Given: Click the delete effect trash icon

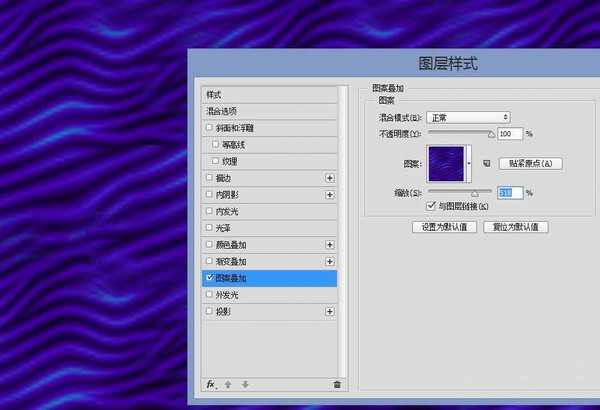Looking at the screenshot, I should (x=337, y=384).
